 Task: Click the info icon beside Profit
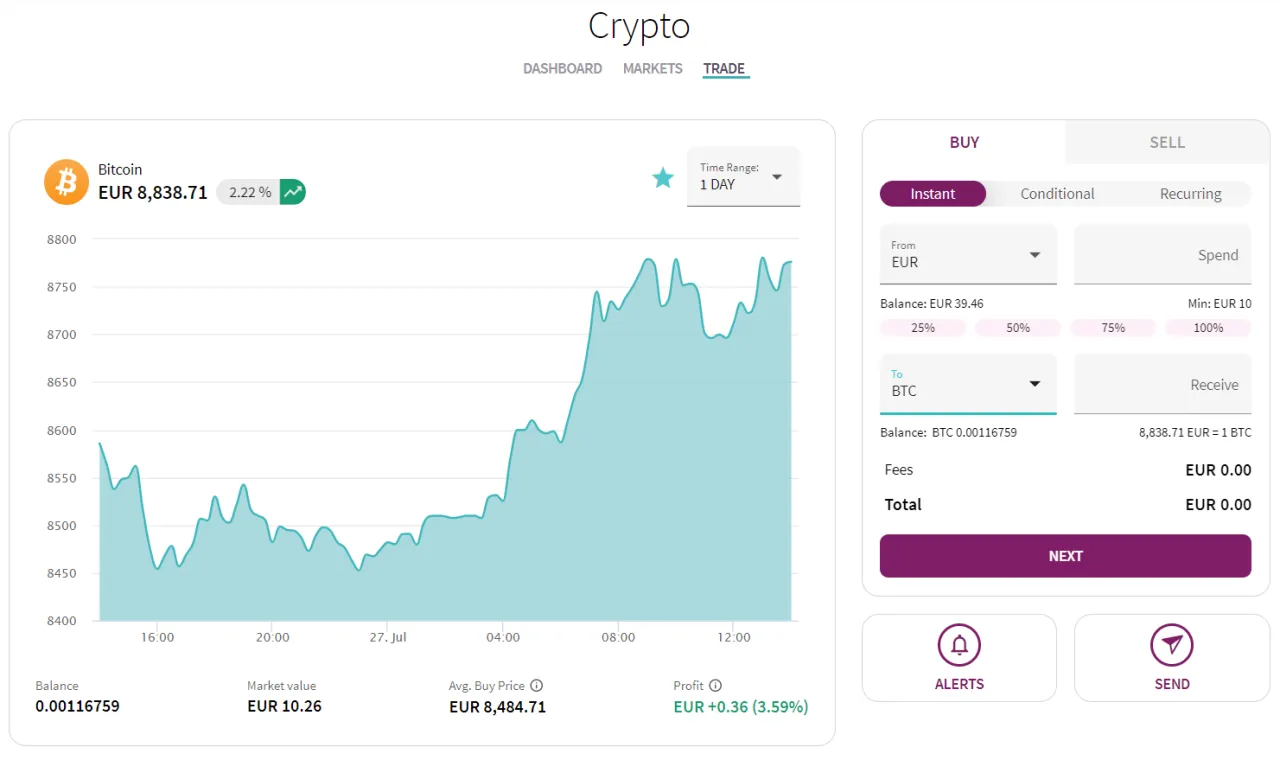(717, 685)
